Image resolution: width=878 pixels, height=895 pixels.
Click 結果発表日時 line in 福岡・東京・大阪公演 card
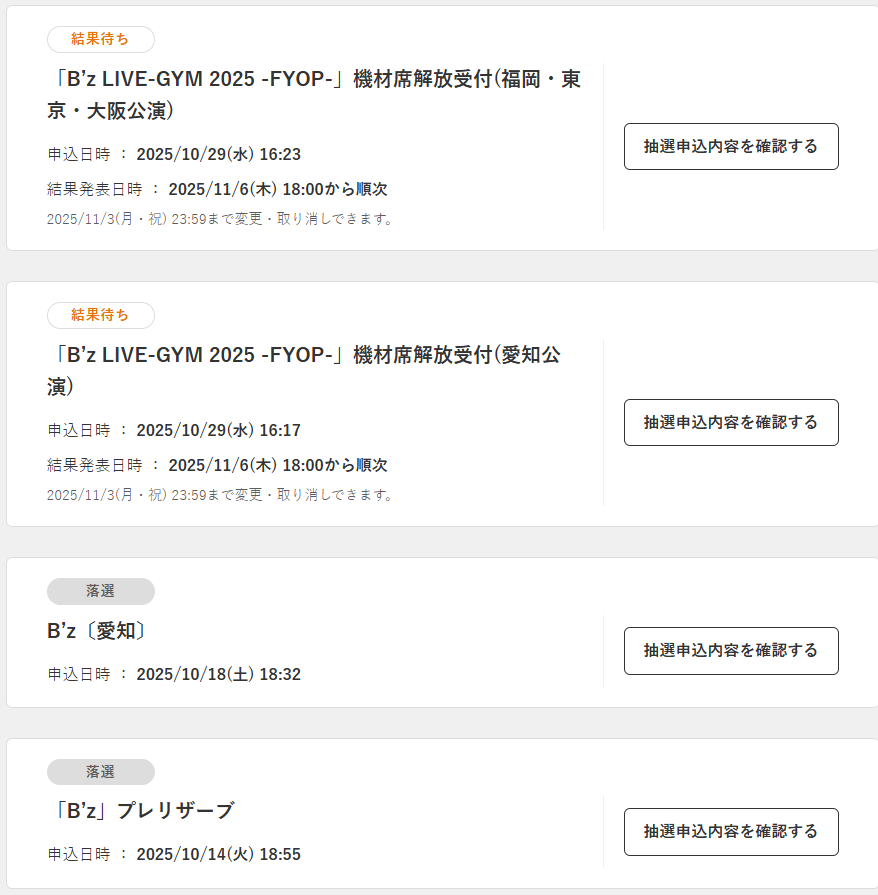point(217,189)
